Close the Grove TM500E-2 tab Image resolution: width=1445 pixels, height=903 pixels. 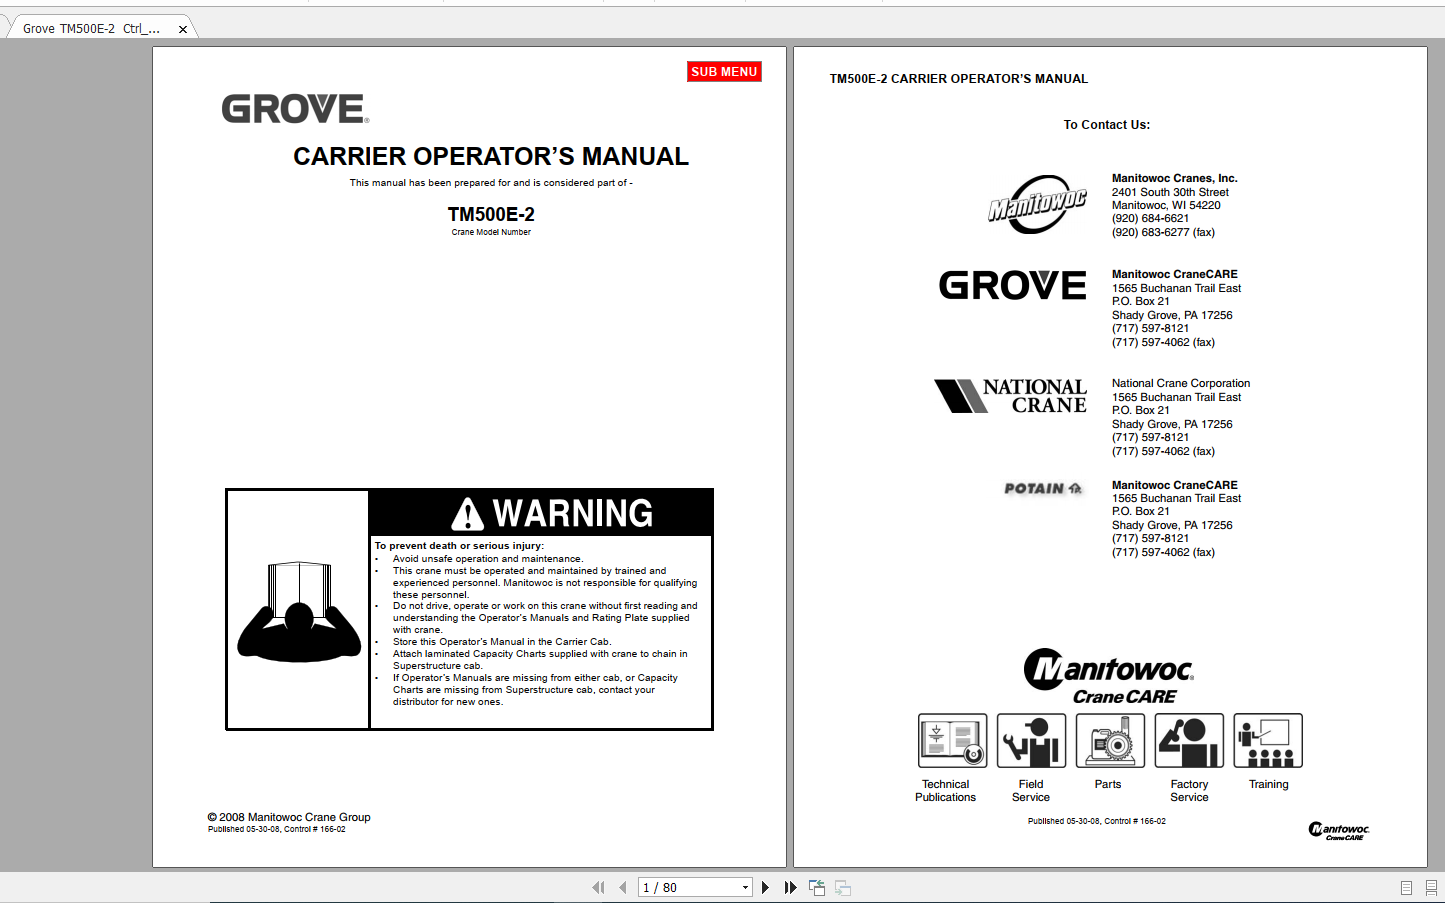(x=183, y=30)
